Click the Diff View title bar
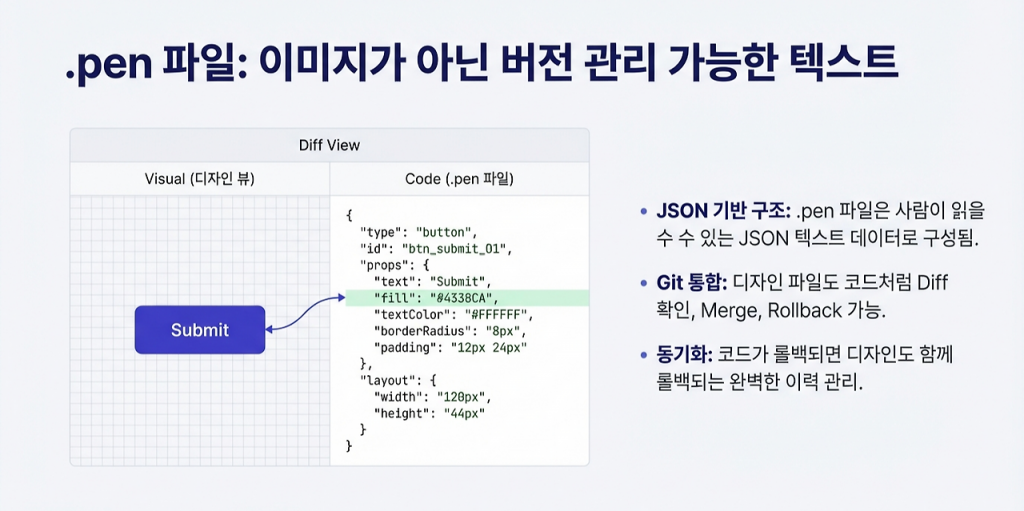This screenshot has height=511, width=1024. pyautogui.click(x=329, y=145)
